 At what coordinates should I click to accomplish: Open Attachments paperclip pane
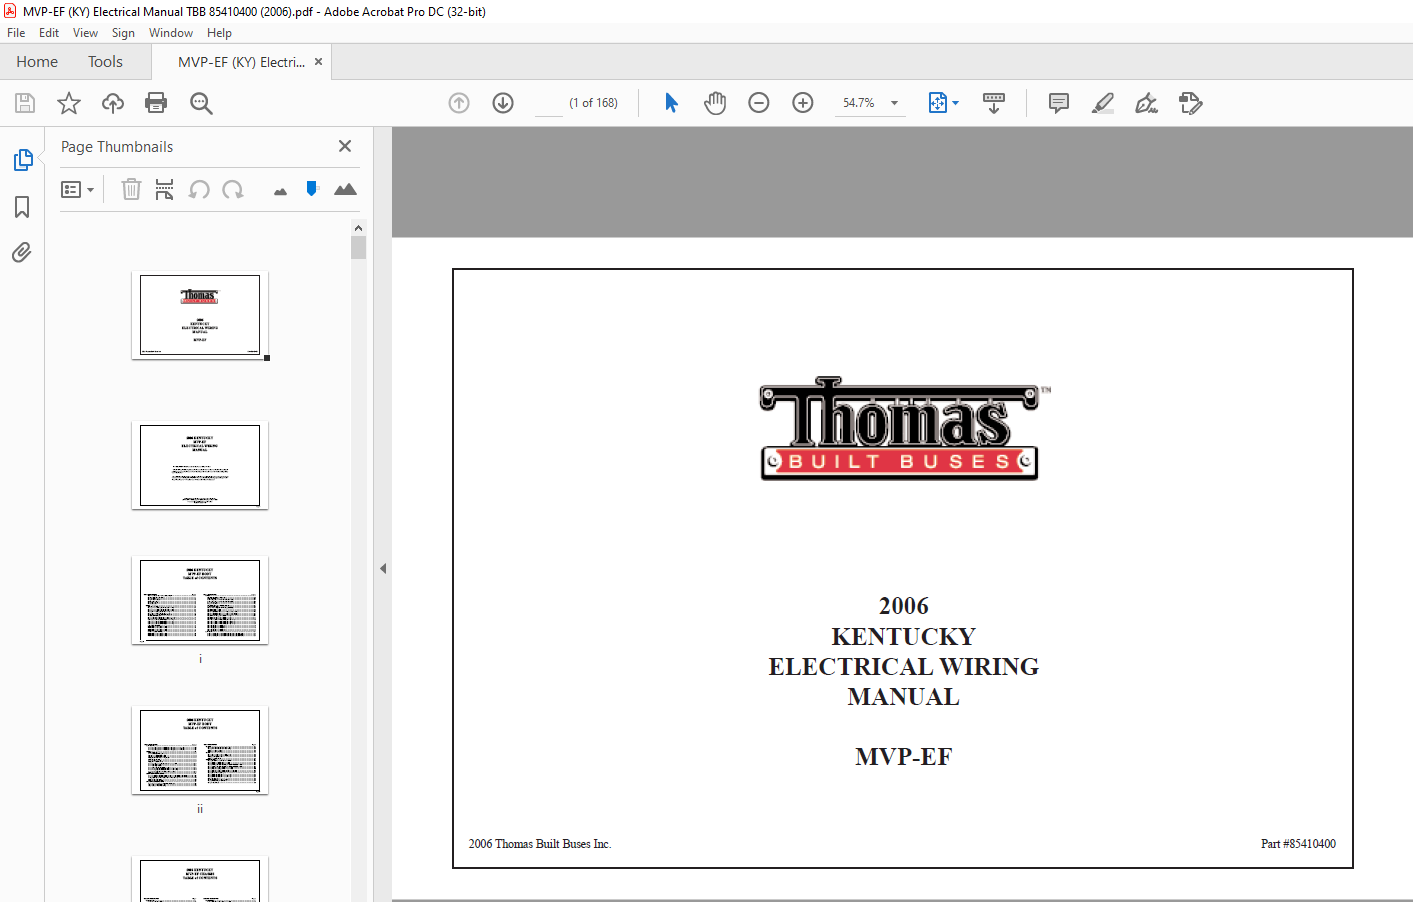(22, 252)
